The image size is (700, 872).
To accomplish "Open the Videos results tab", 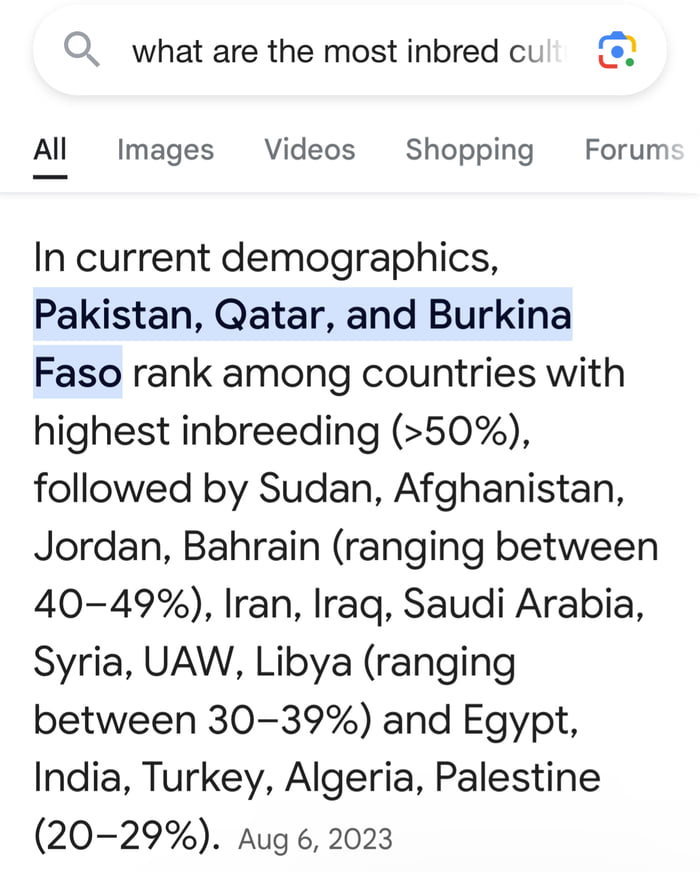I will coord(309,149).
